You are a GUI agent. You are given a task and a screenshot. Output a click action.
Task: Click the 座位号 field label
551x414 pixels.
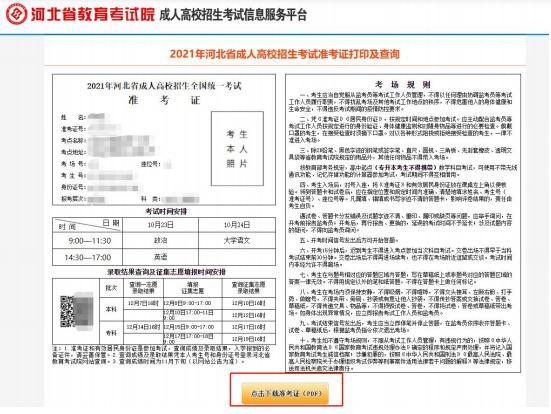pyautogui.click(x=150, y=164)
